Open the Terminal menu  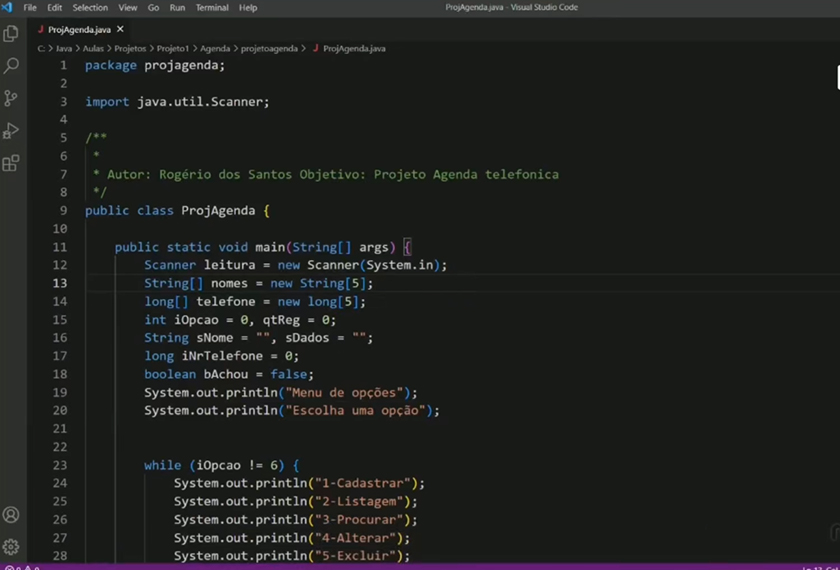pos(212,8)
